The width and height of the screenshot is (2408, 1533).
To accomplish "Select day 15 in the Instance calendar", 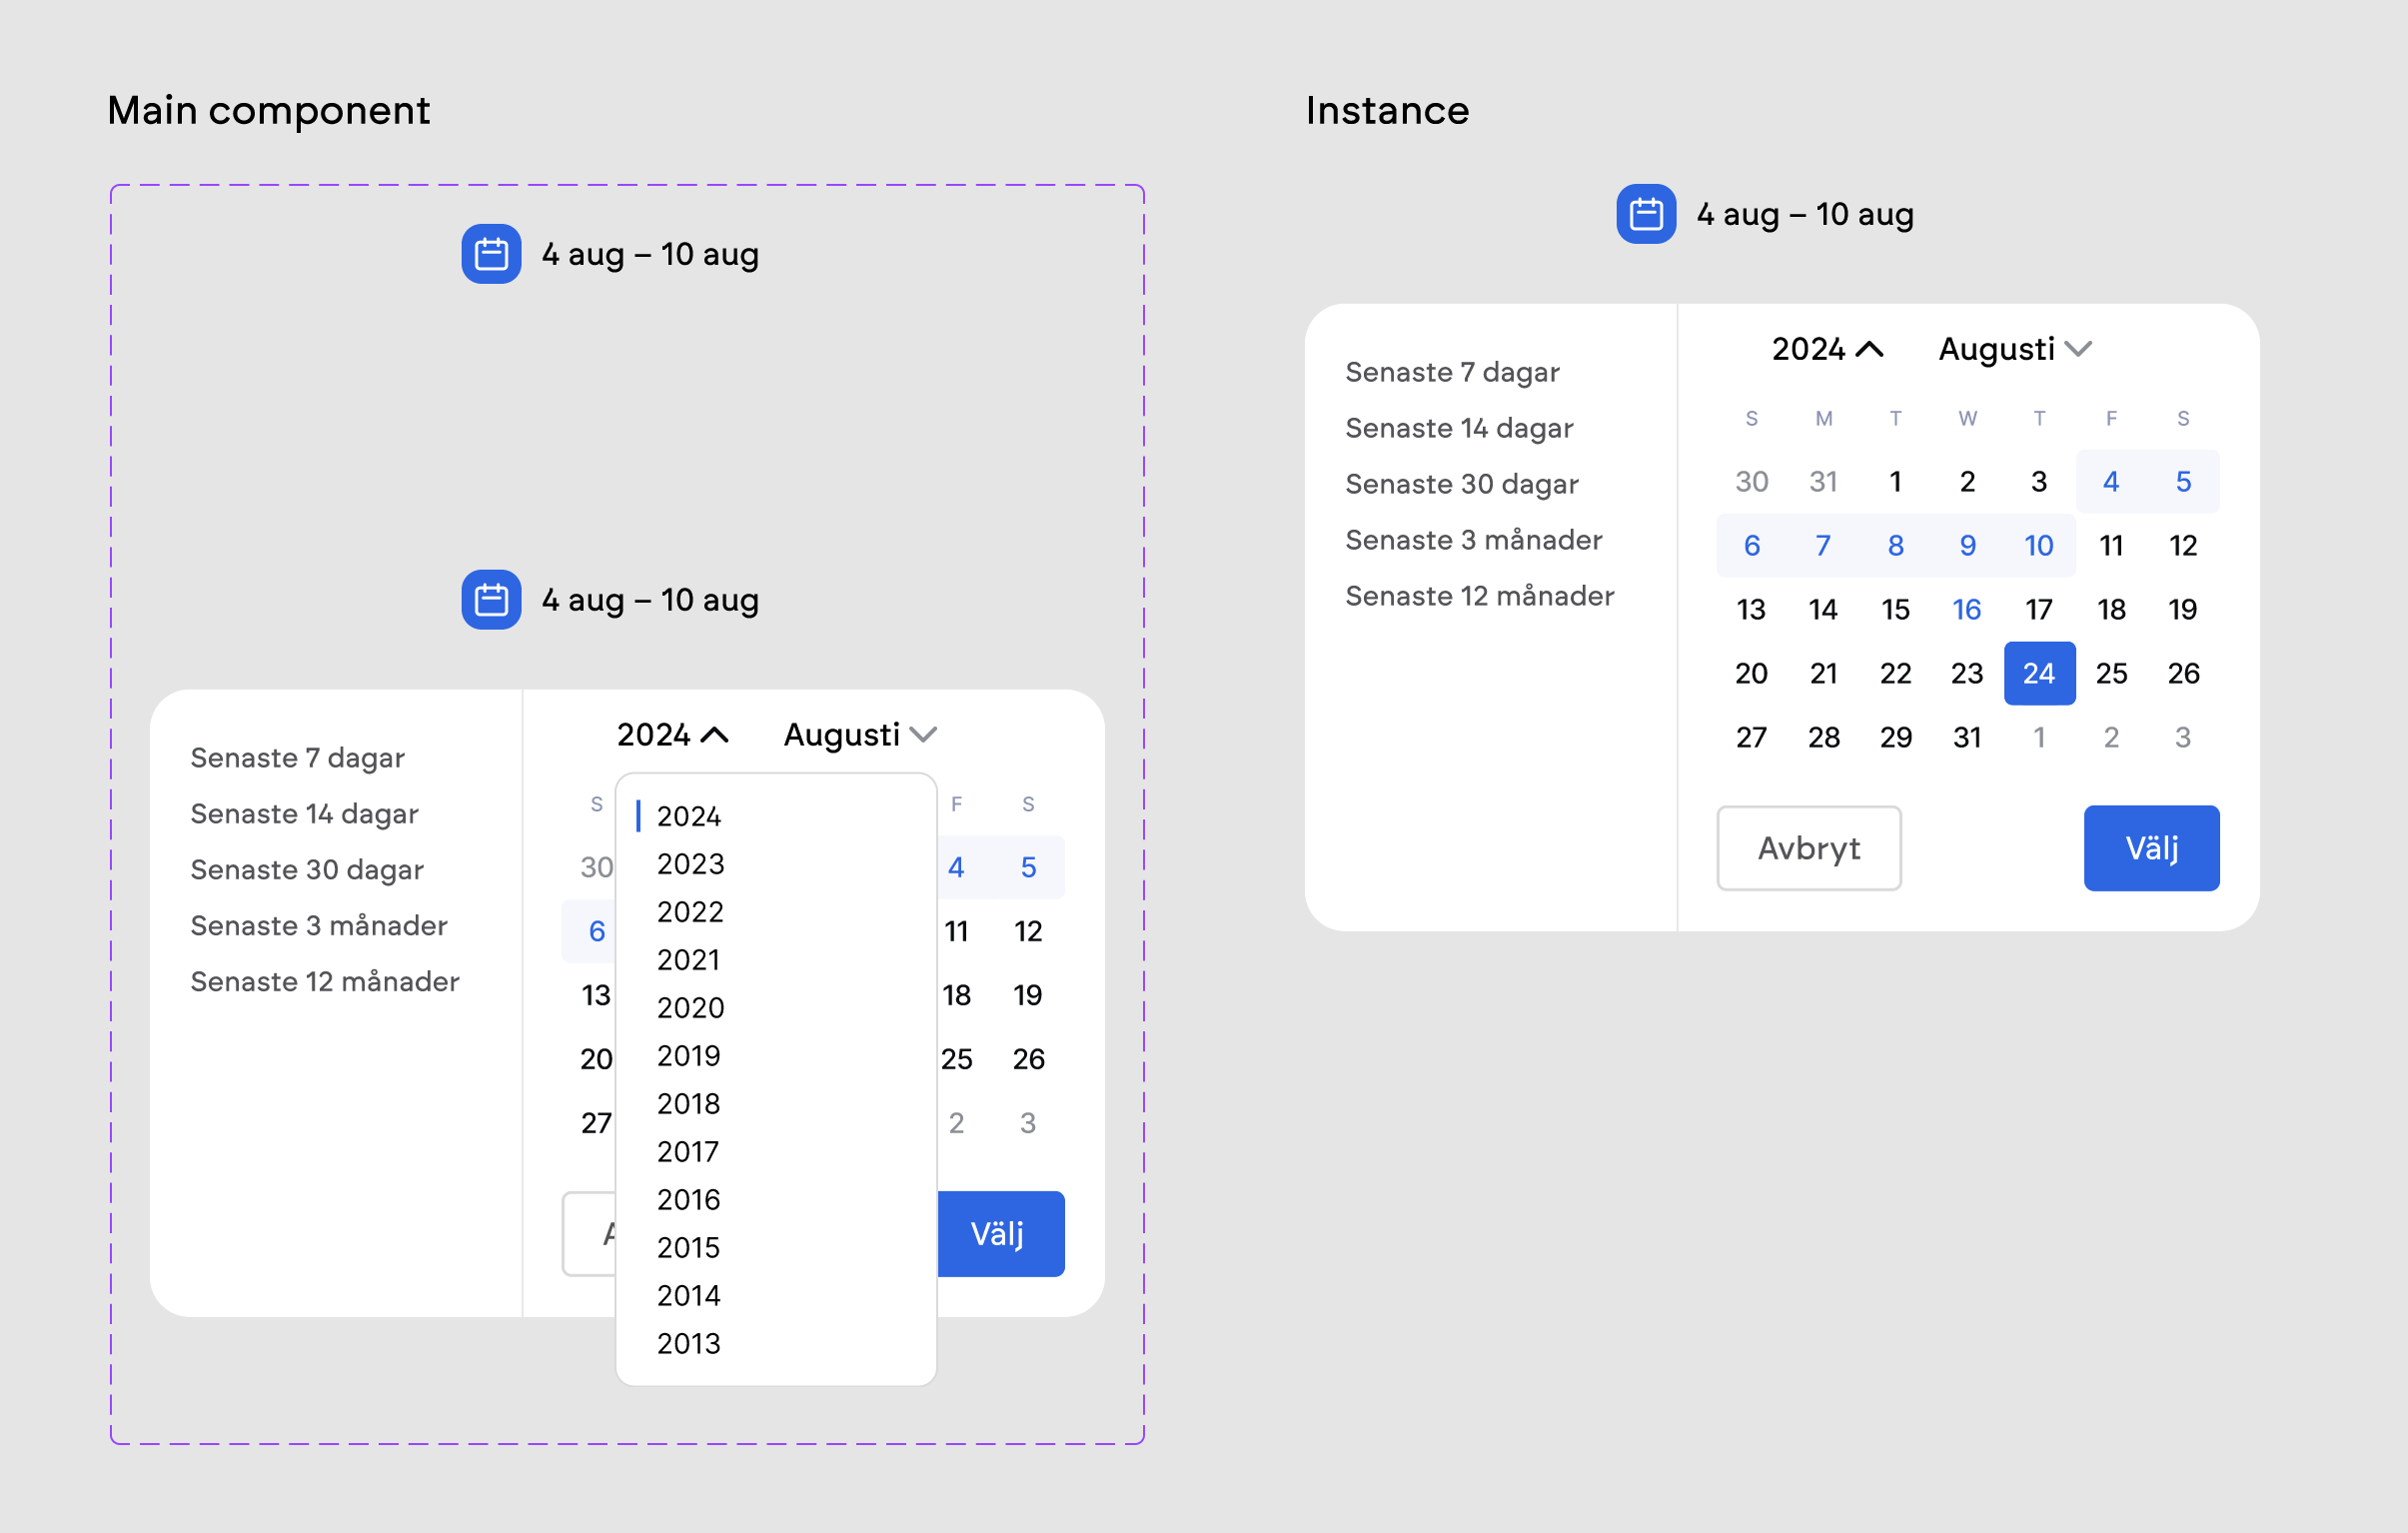I will click(x=1895, y=609).
